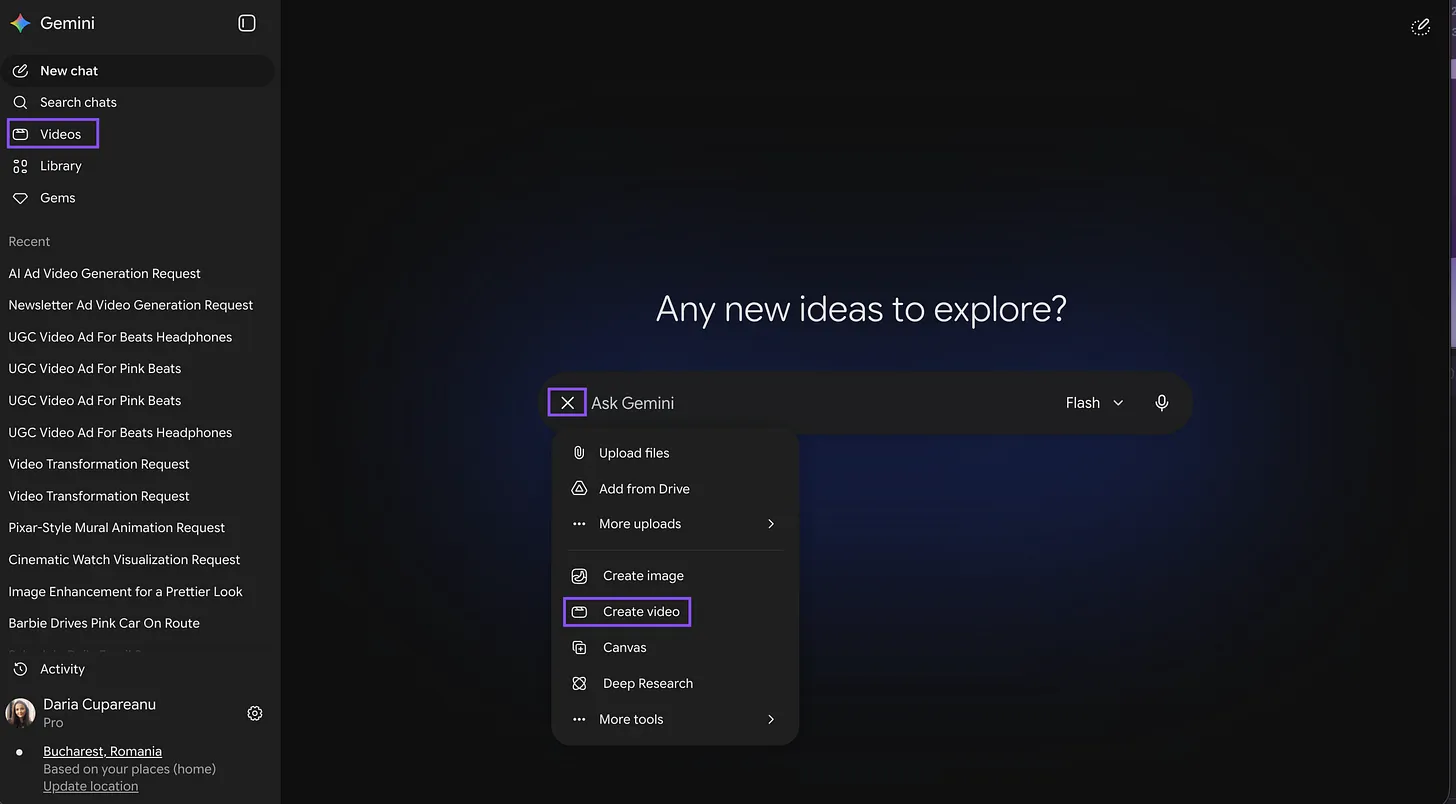This screenshot has width=1456, height=804.
Task: Click the paperclip icon beside Upload files
Action: [x=579, y=453]
